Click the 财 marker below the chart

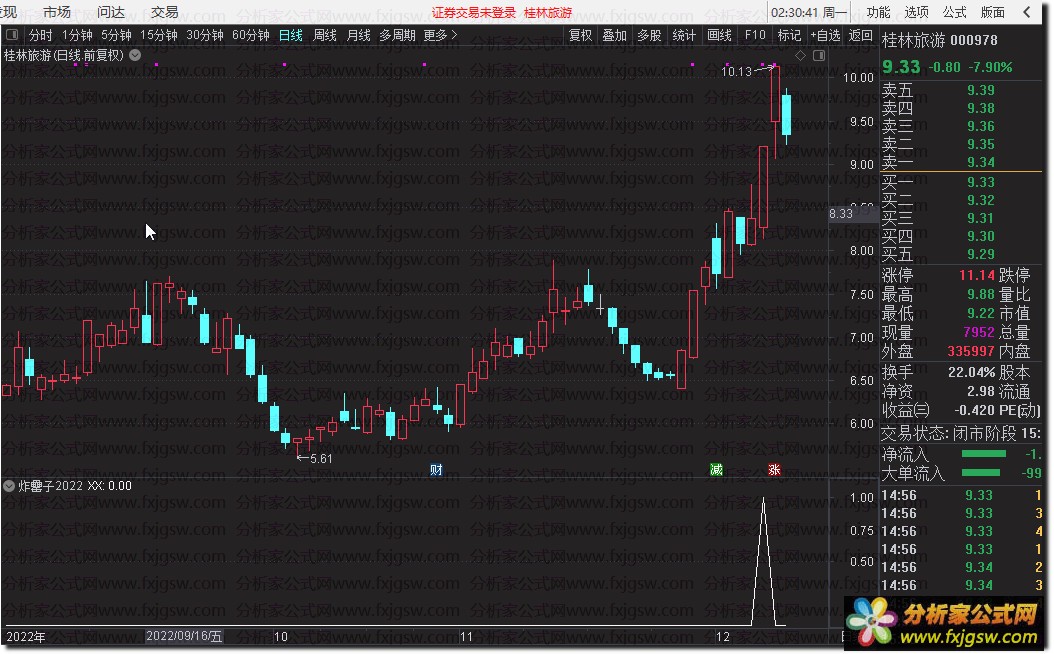point(436,470)
